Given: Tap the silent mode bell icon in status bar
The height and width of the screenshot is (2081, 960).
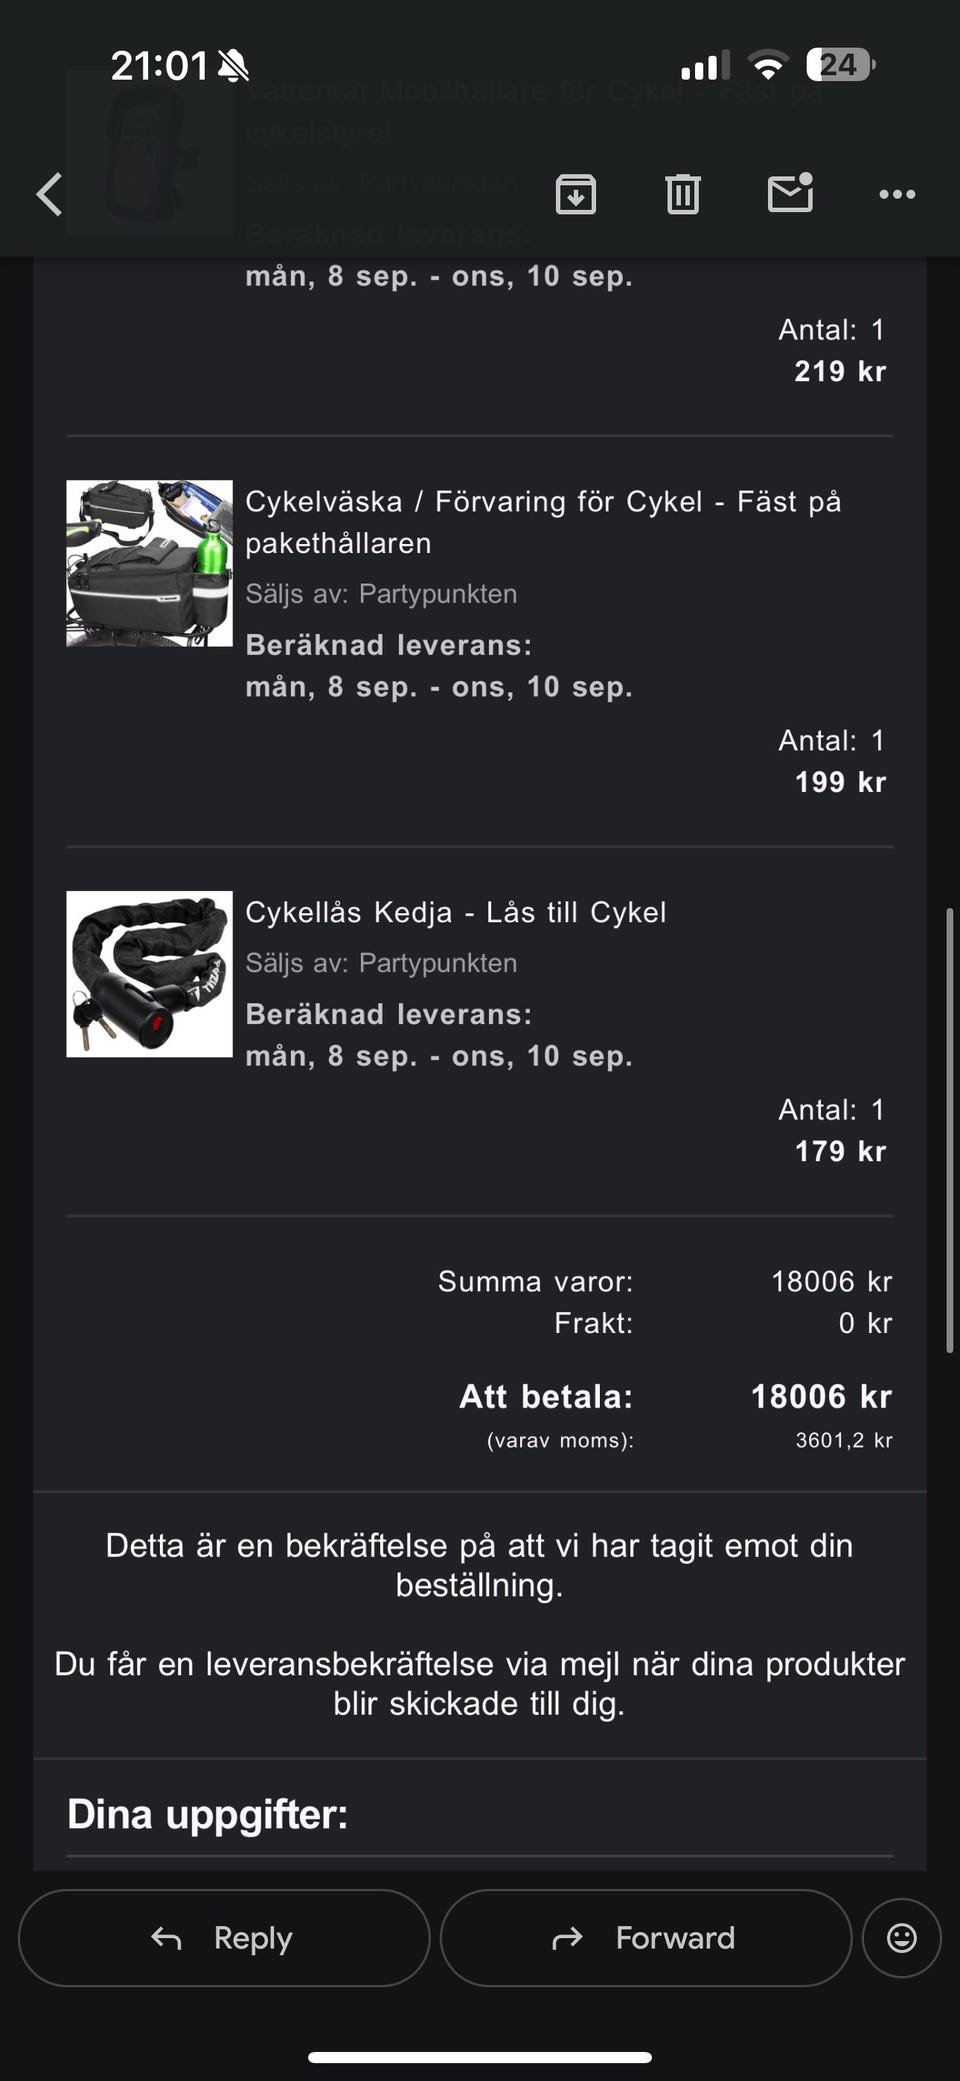Looking at the screenshot, I should (234, 66).
